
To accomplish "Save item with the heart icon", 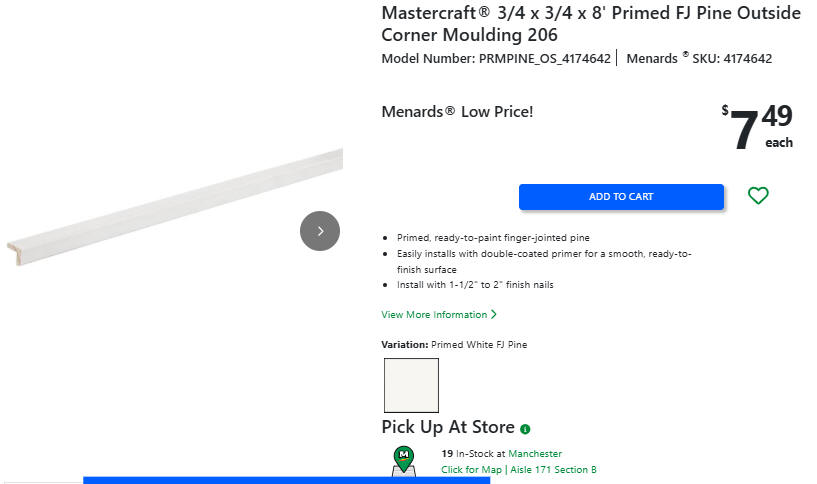I will pyautogui.click(x=758, y=196).
